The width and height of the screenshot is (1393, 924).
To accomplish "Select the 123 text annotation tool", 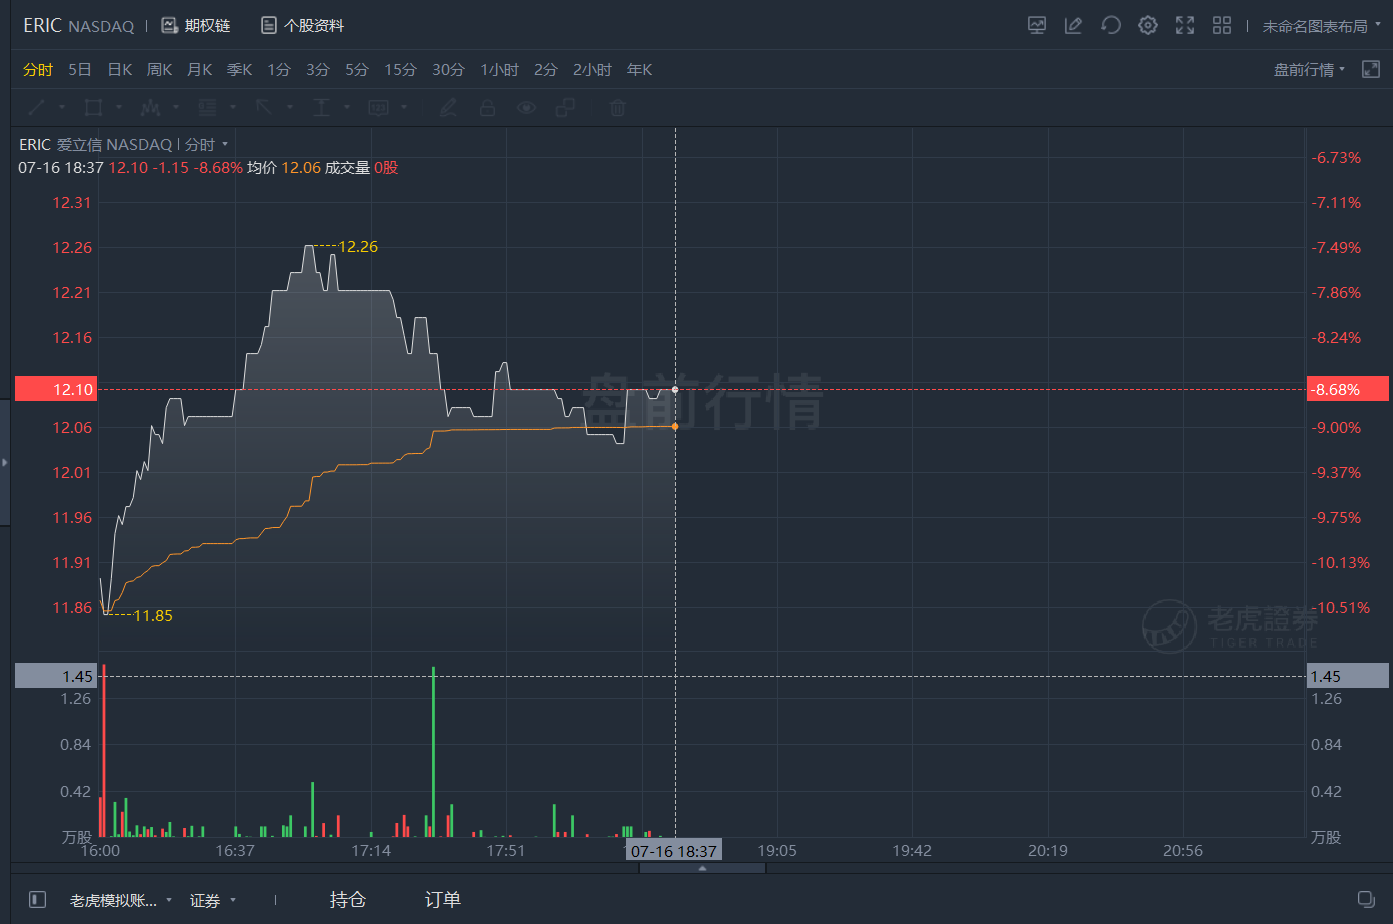I will (x=378, y=107).
